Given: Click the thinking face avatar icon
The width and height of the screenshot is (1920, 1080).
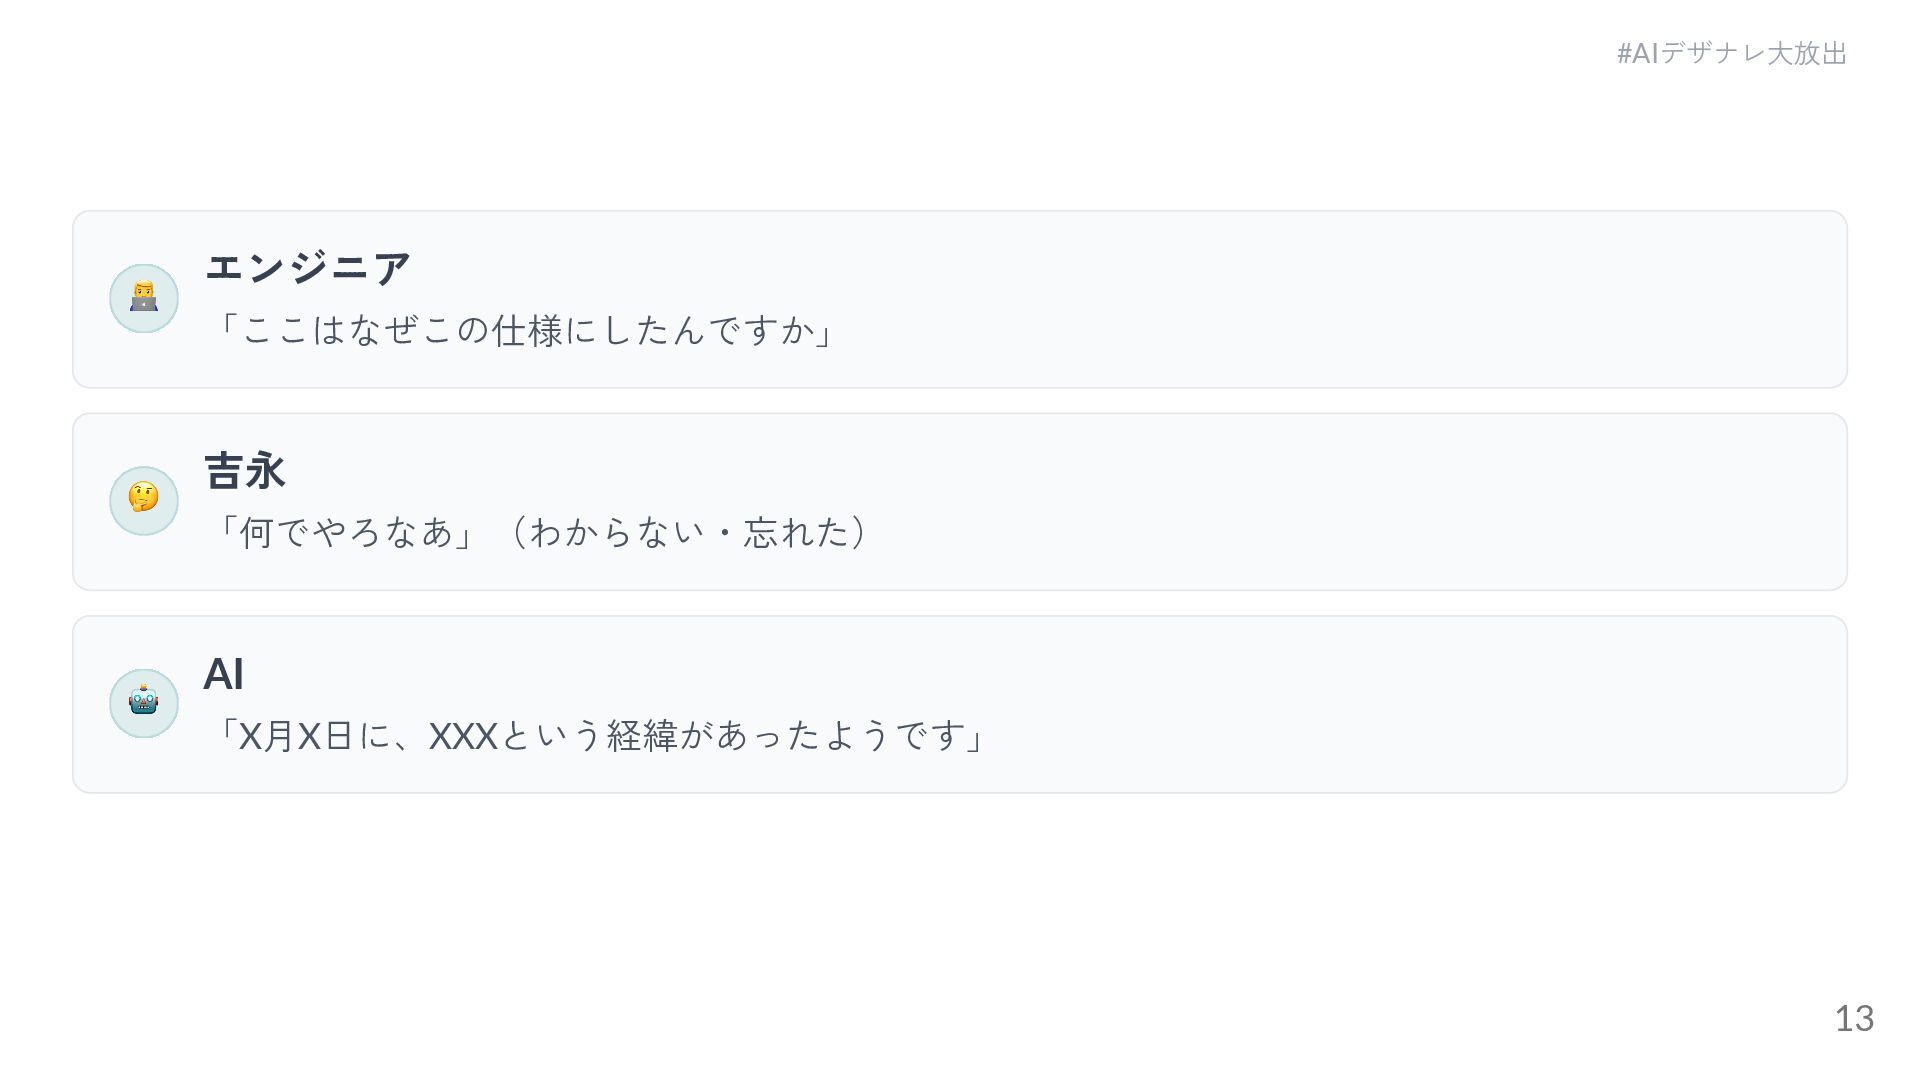Looking at the screenshot, I should [144, 500].
